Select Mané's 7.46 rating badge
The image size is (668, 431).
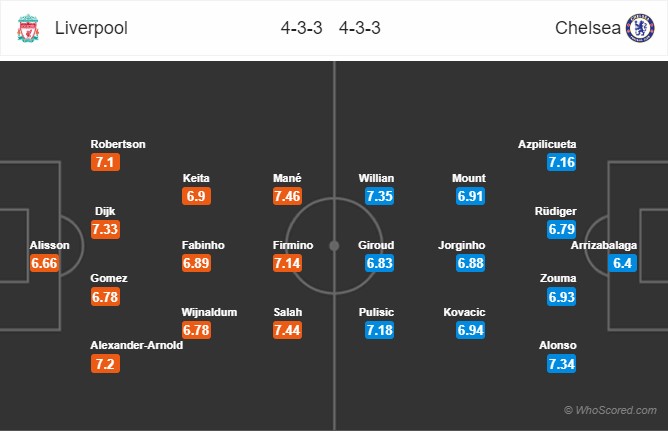pos(288,196)
